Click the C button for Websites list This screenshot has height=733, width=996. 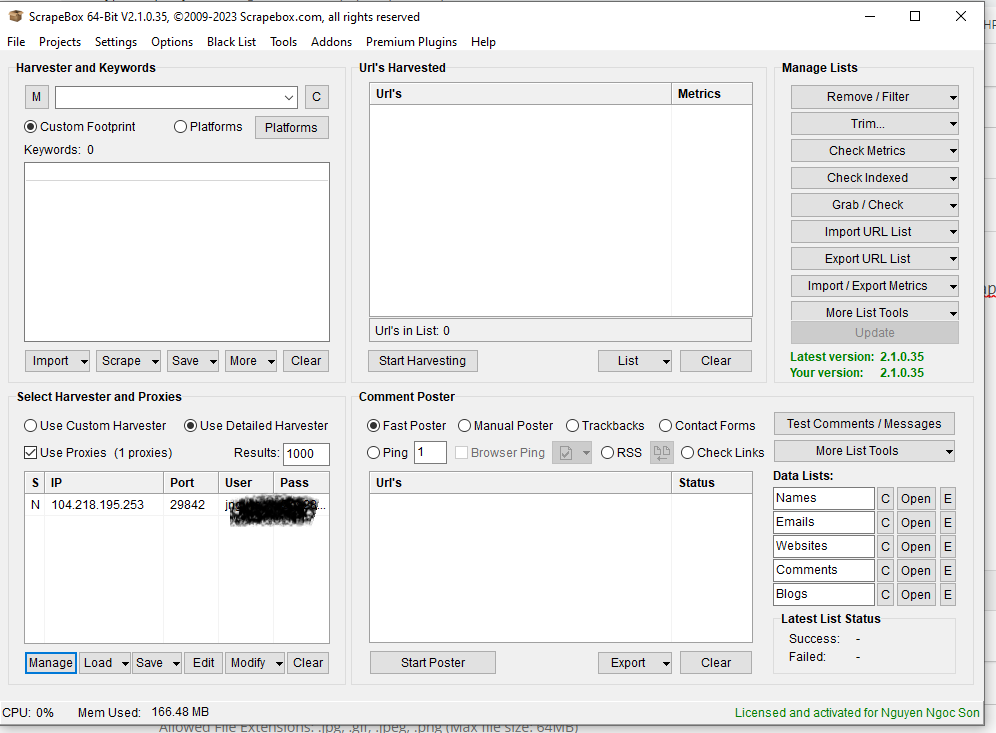click(885, 547)
